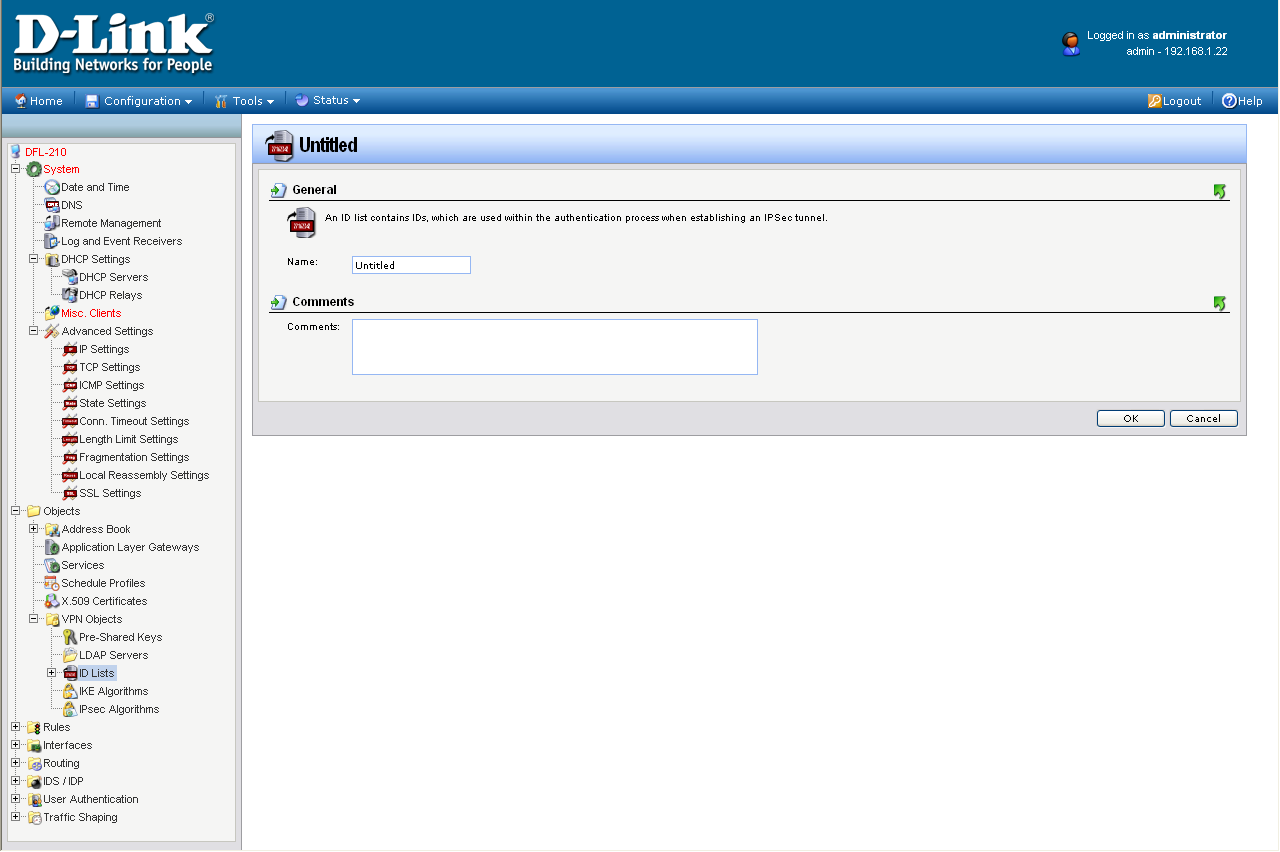Click the Pre-Shared Keys key icon

[70, 637]
